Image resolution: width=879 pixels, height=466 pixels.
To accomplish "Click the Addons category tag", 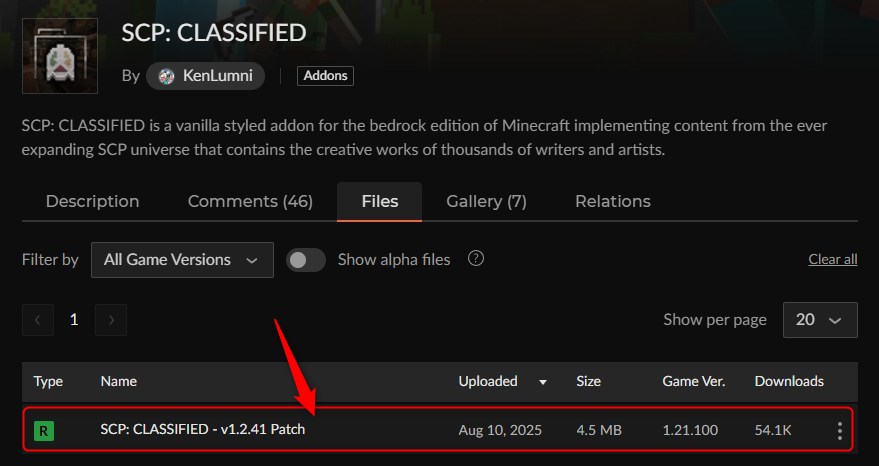I will pos(325,76).
